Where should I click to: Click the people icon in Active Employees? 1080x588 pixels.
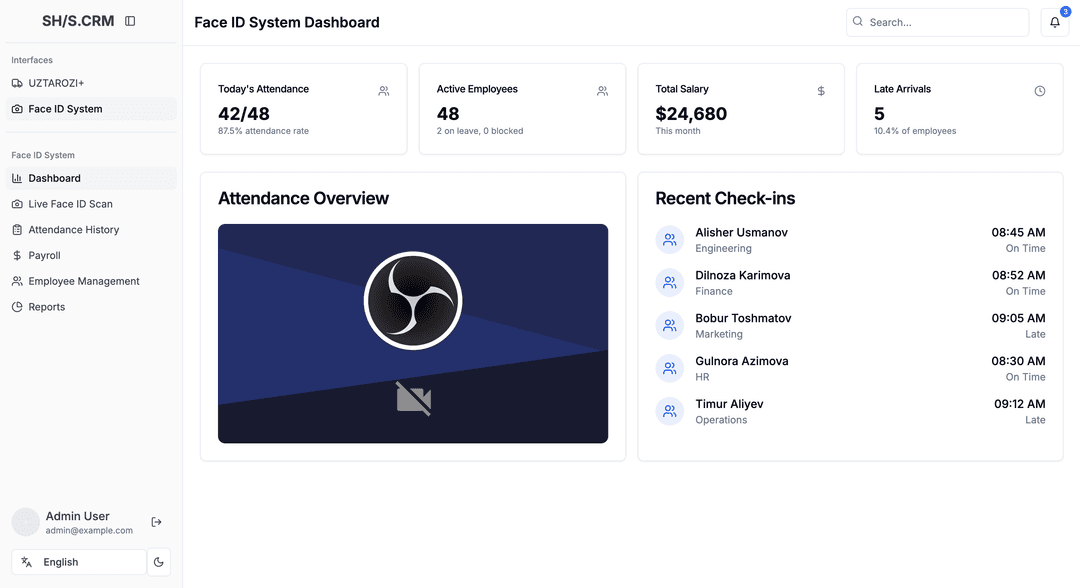coord(602,91)
